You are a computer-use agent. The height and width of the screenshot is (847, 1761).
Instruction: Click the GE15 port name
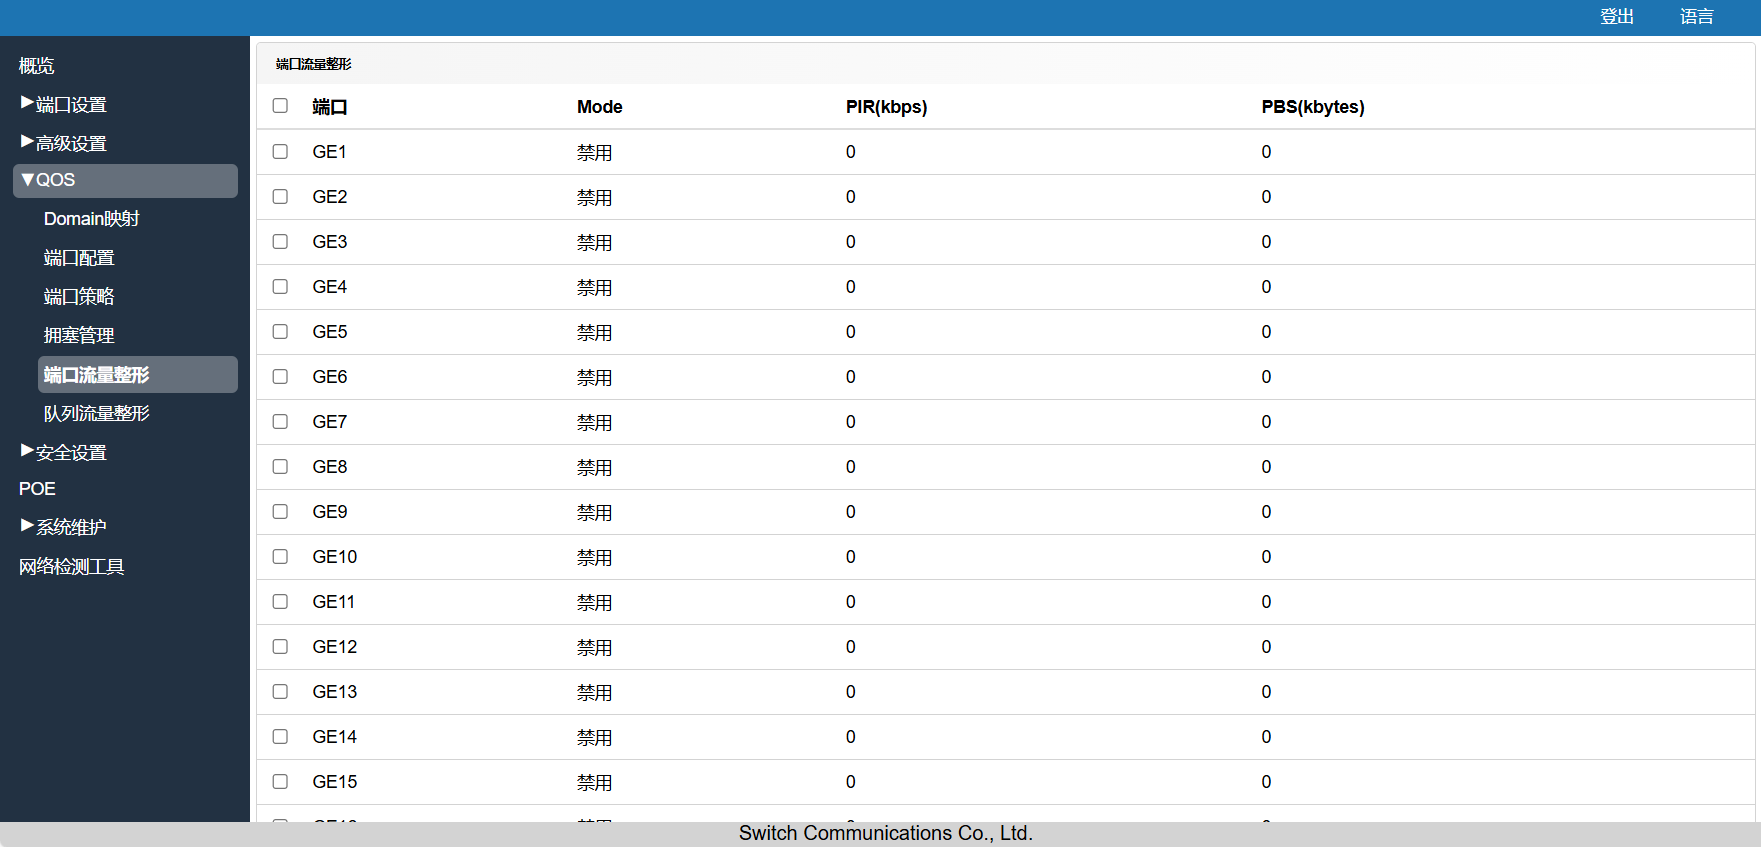(x=335, y=782)
